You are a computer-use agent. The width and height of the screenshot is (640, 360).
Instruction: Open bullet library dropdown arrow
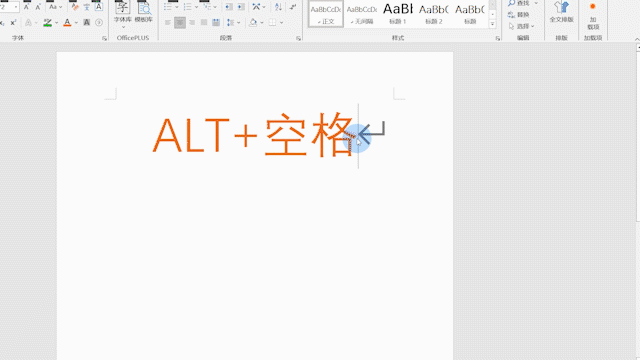[176, 7]
